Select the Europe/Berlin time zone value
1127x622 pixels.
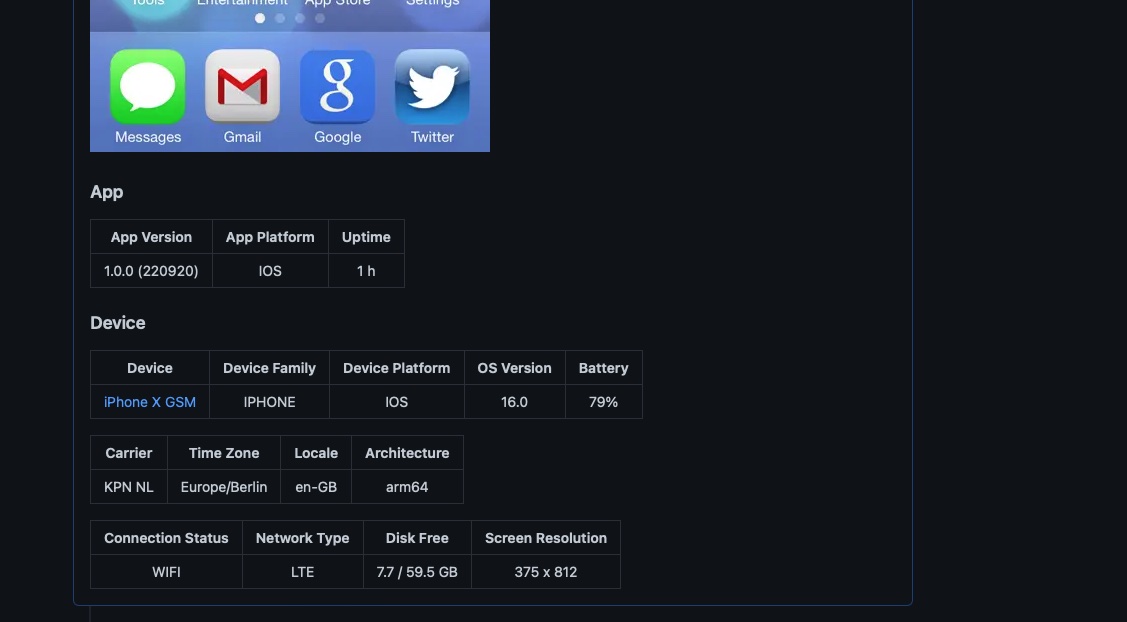[x=224, y=487]
